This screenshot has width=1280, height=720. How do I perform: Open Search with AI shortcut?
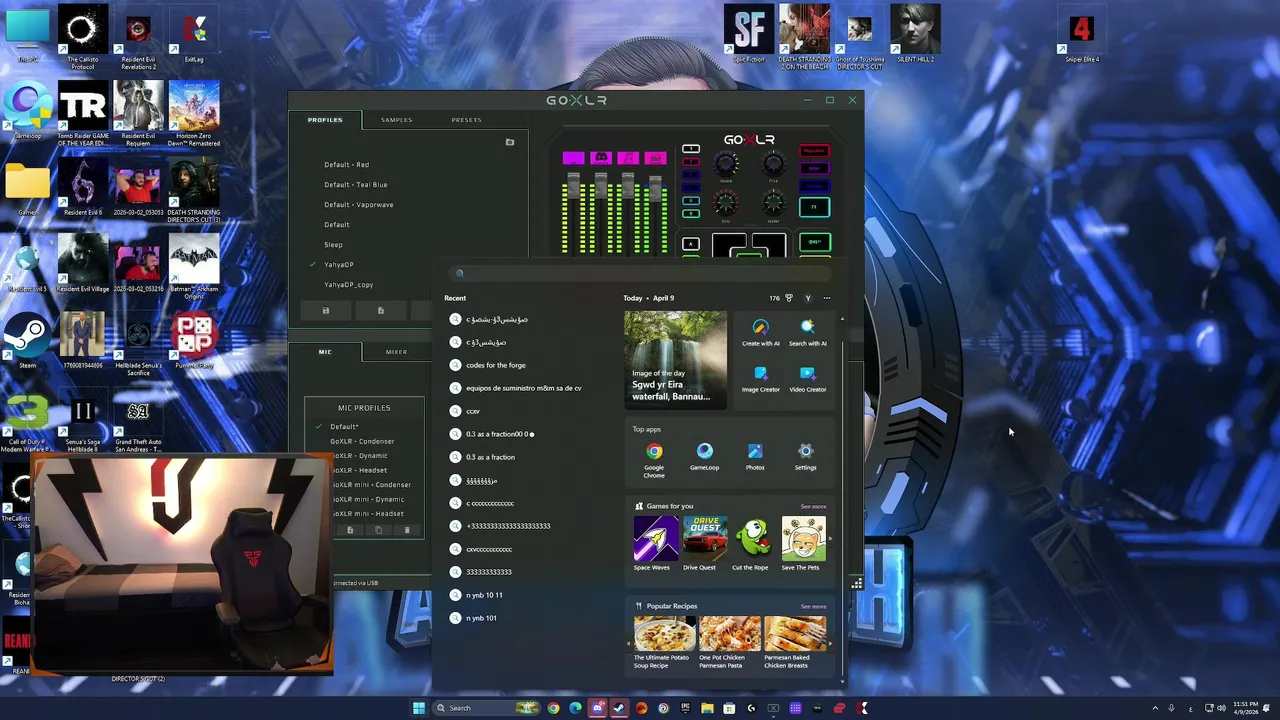[x=807, y=333]
